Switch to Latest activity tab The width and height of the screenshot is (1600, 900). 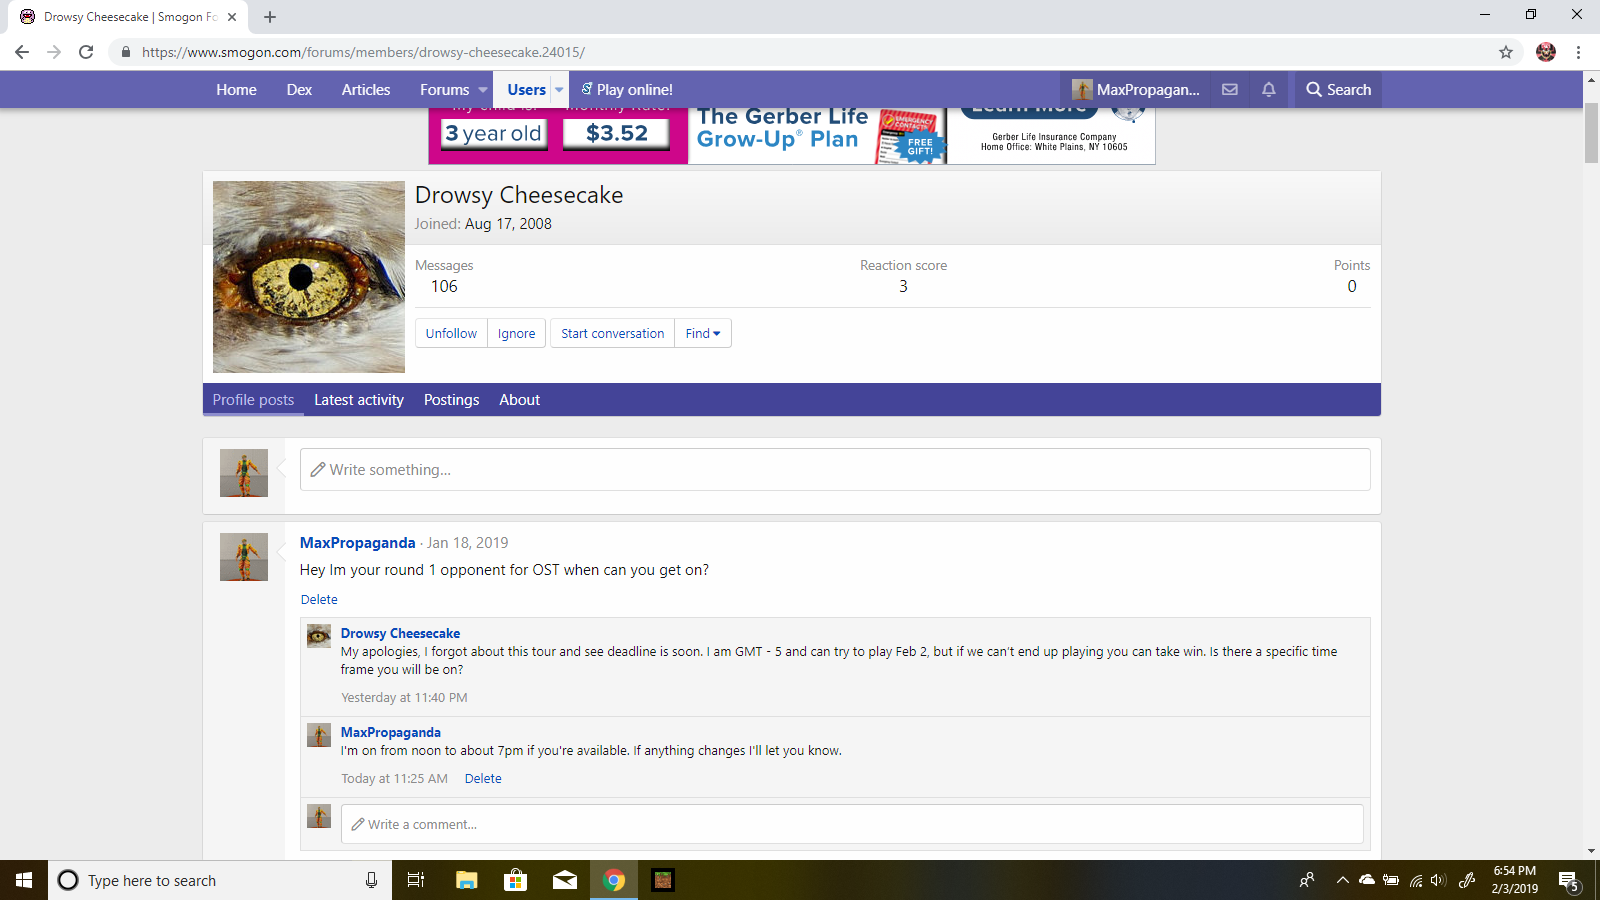click(359, 400)
